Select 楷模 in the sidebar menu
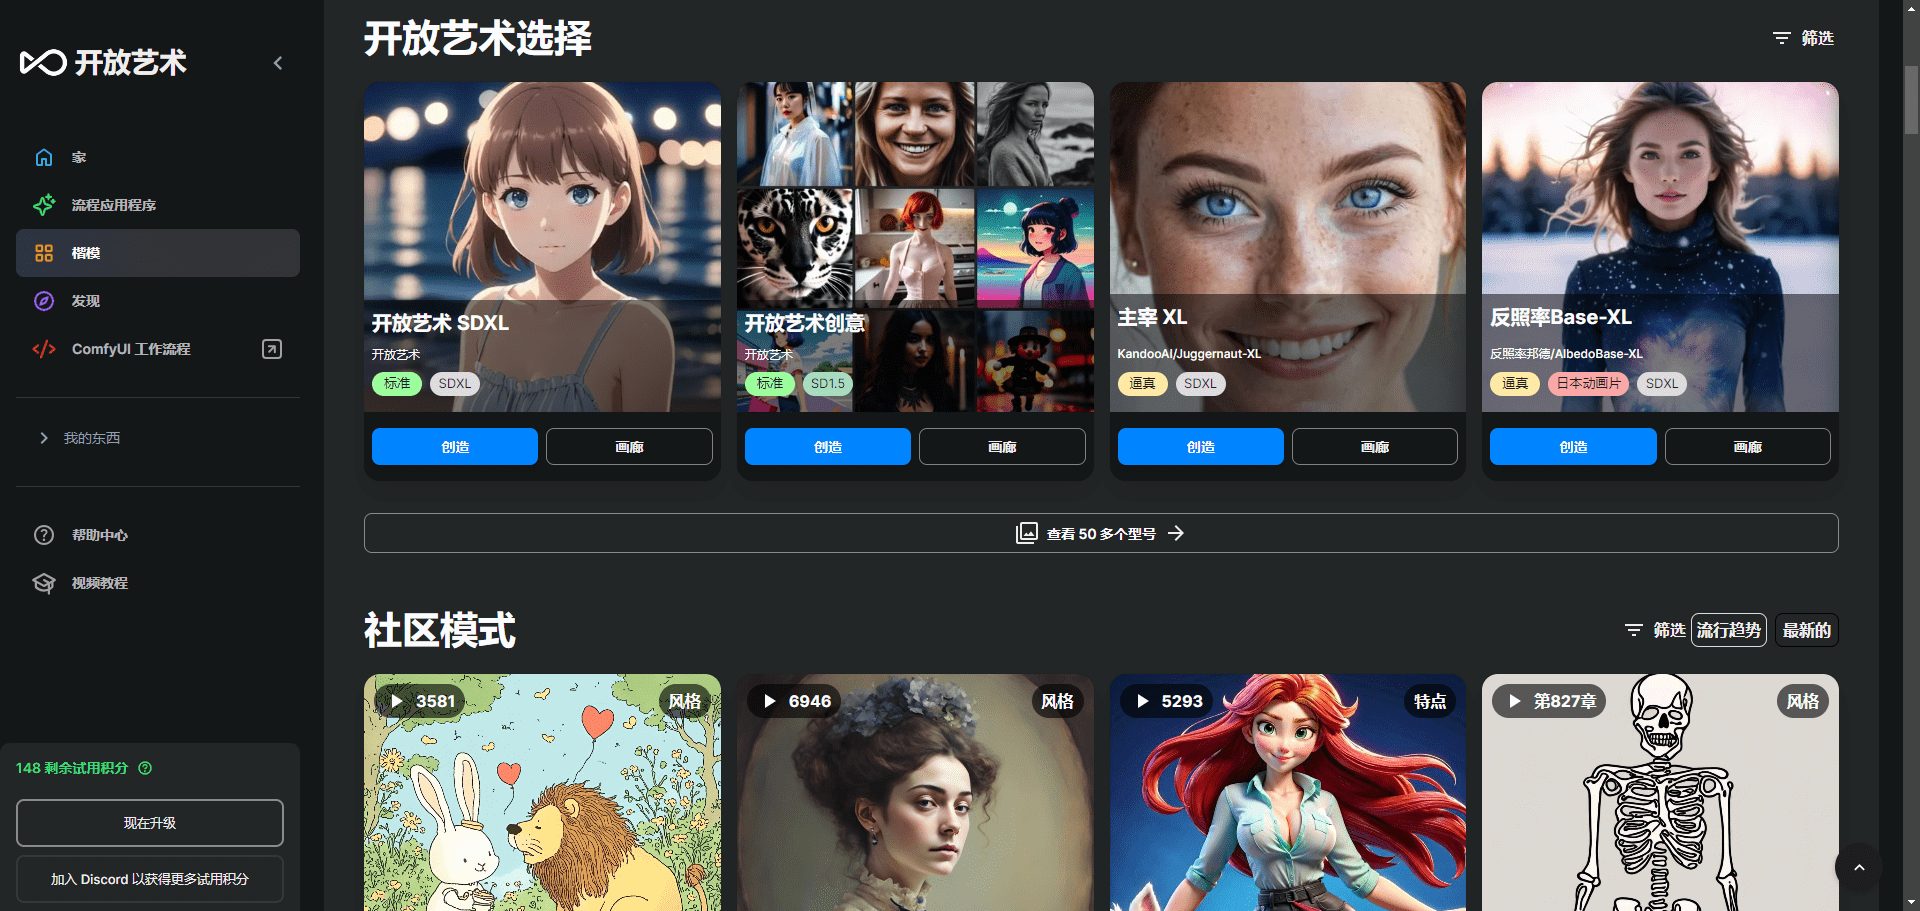This screenshot has height=911, width=1920. coord(158,253)
